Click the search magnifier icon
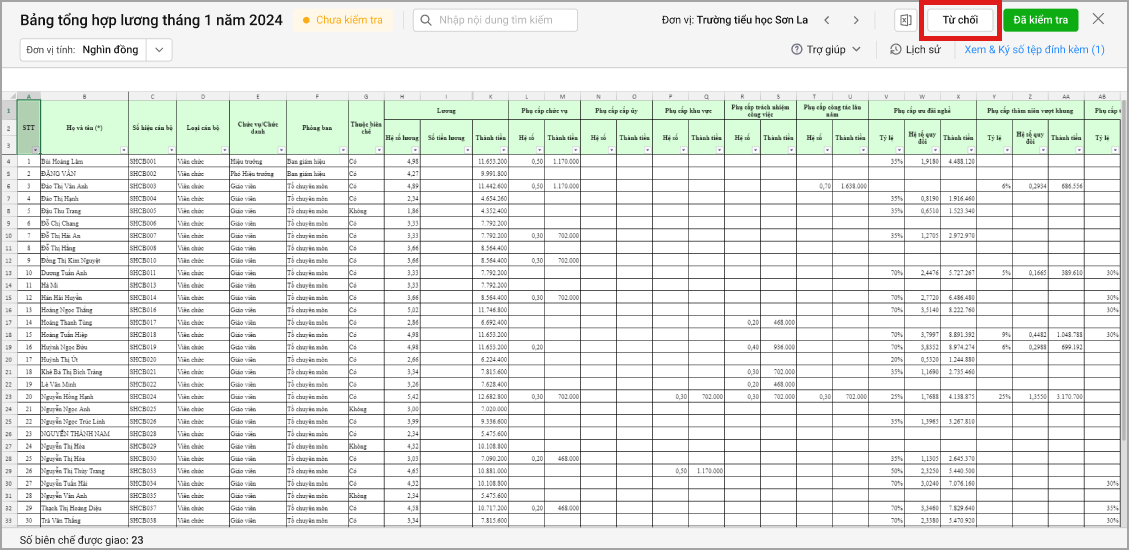 click(427, 20)
